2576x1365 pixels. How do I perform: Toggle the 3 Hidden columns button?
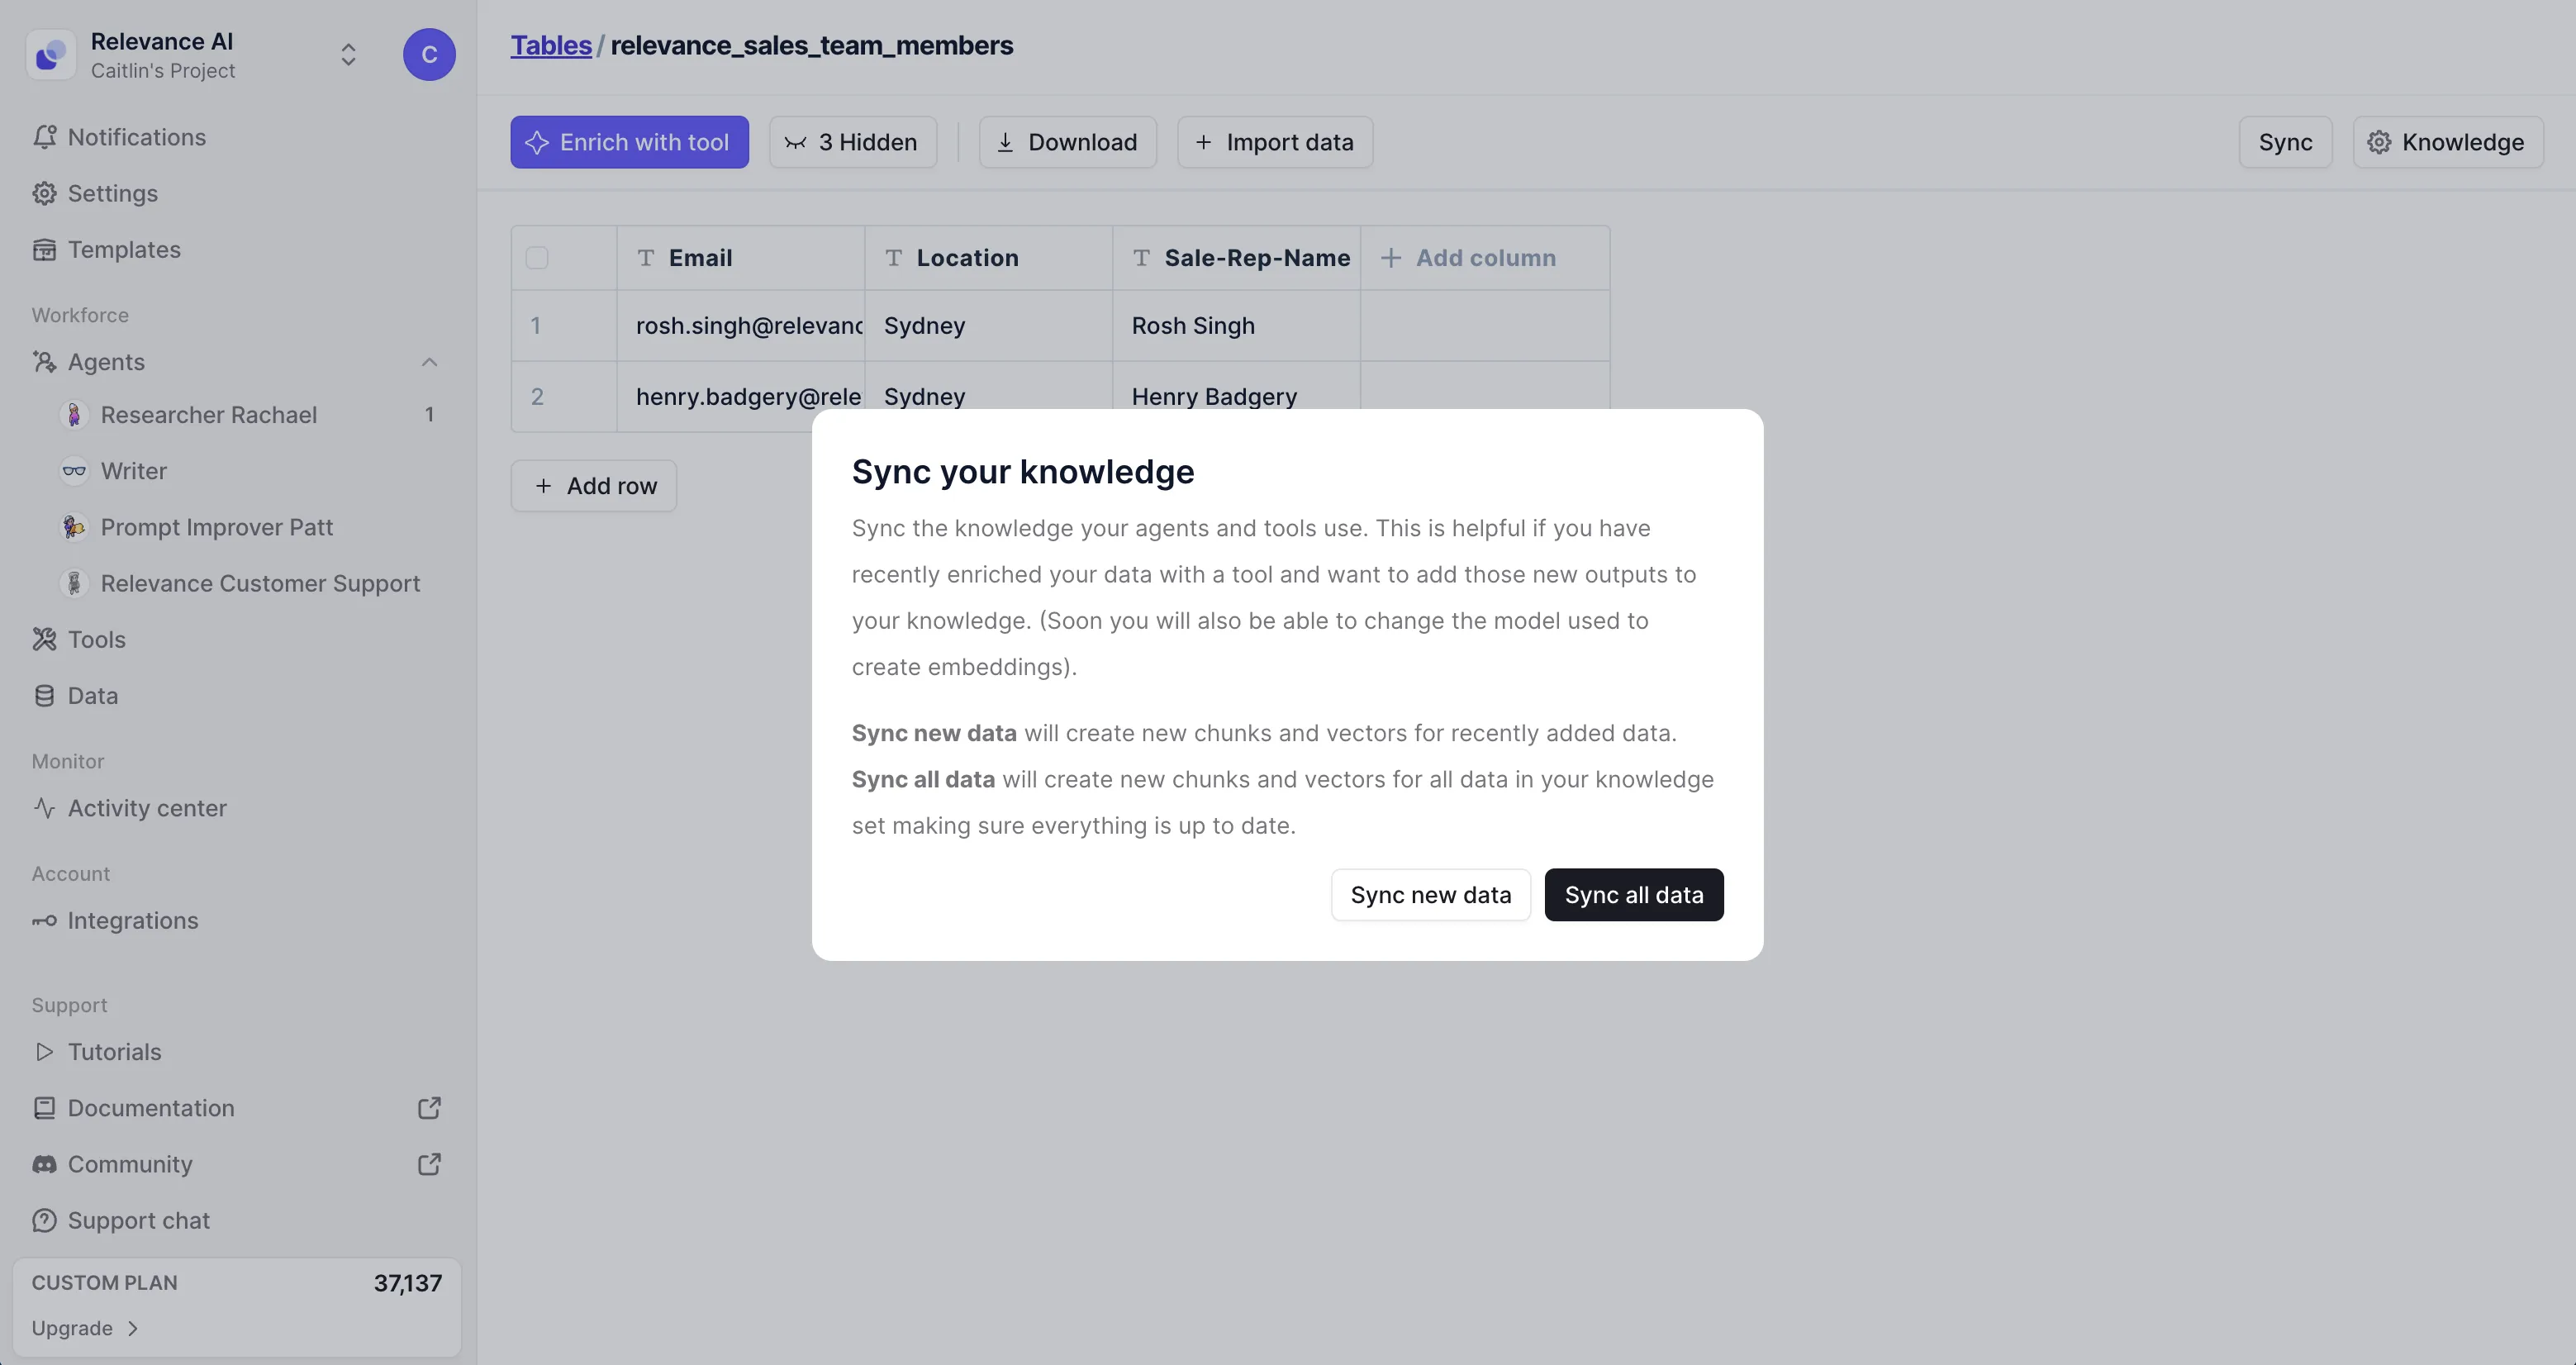853,142
